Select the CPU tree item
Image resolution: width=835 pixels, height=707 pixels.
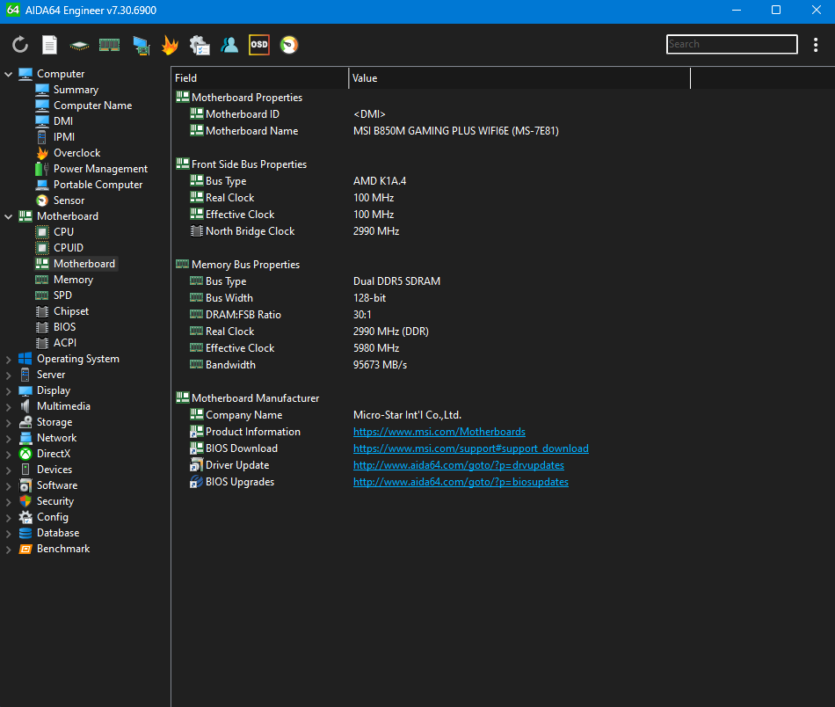click(x=63, y=232)
